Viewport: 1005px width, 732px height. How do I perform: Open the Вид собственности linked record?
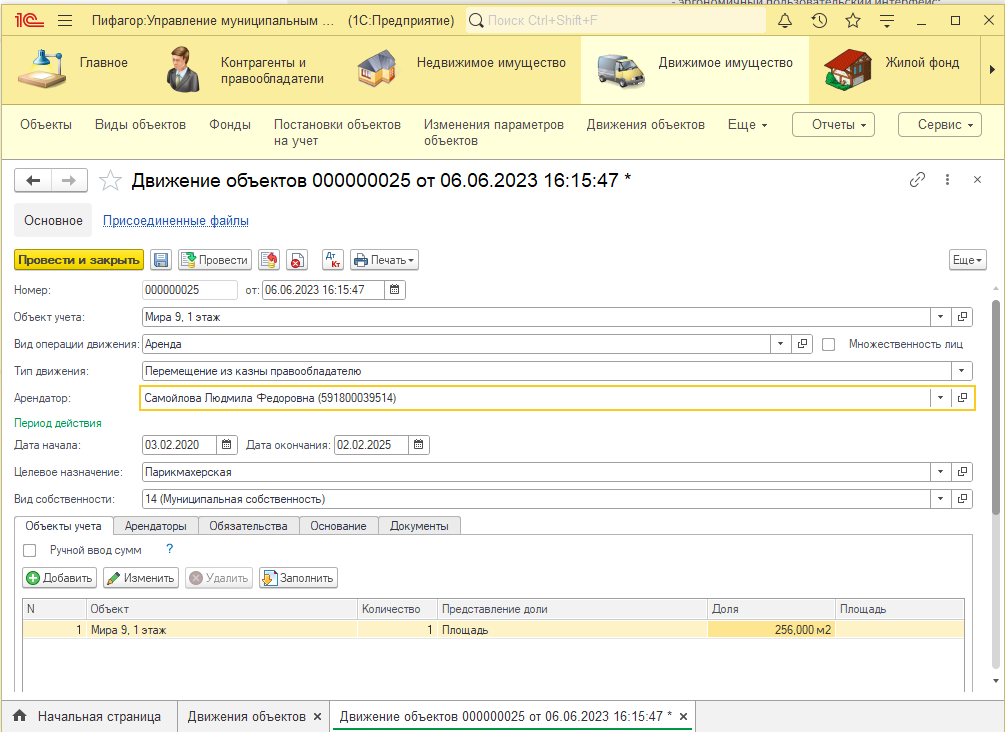(962, 499)
